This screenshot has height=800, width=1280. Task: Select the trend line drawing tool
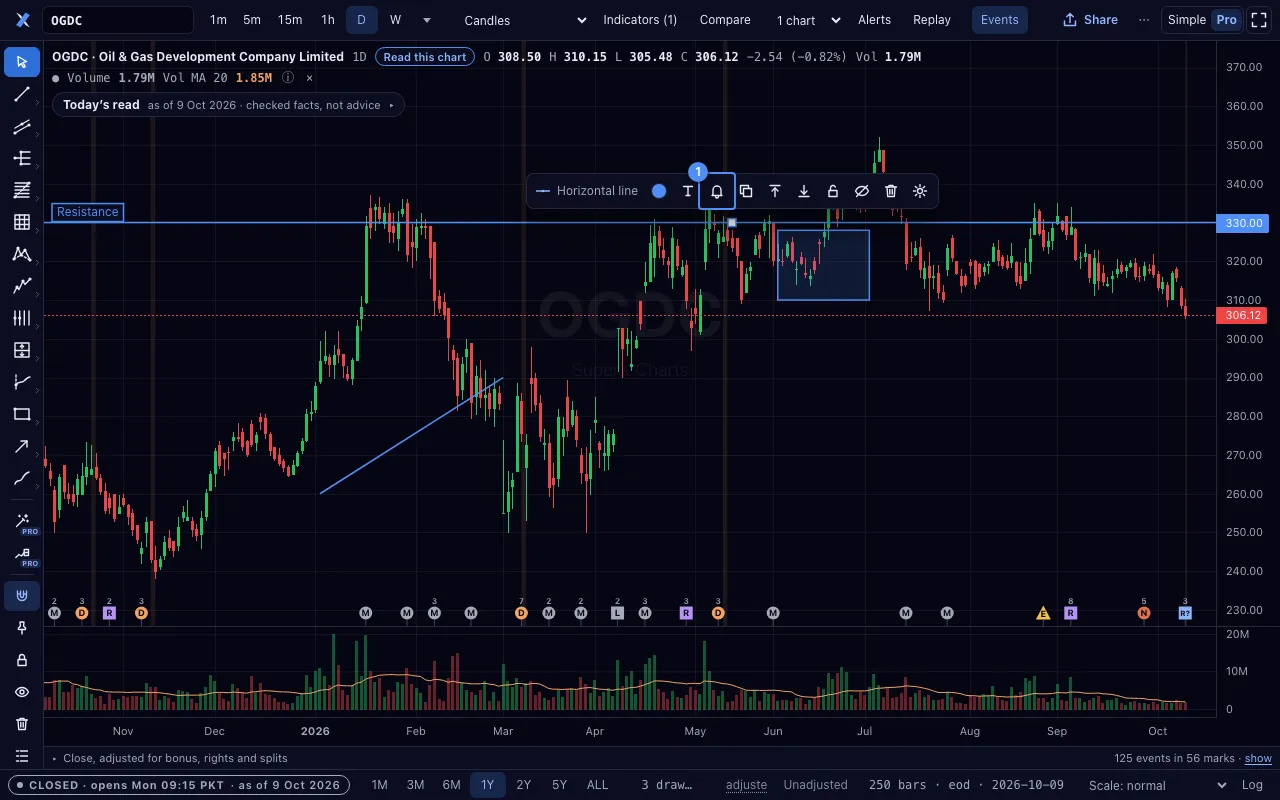tap(22, 94)
